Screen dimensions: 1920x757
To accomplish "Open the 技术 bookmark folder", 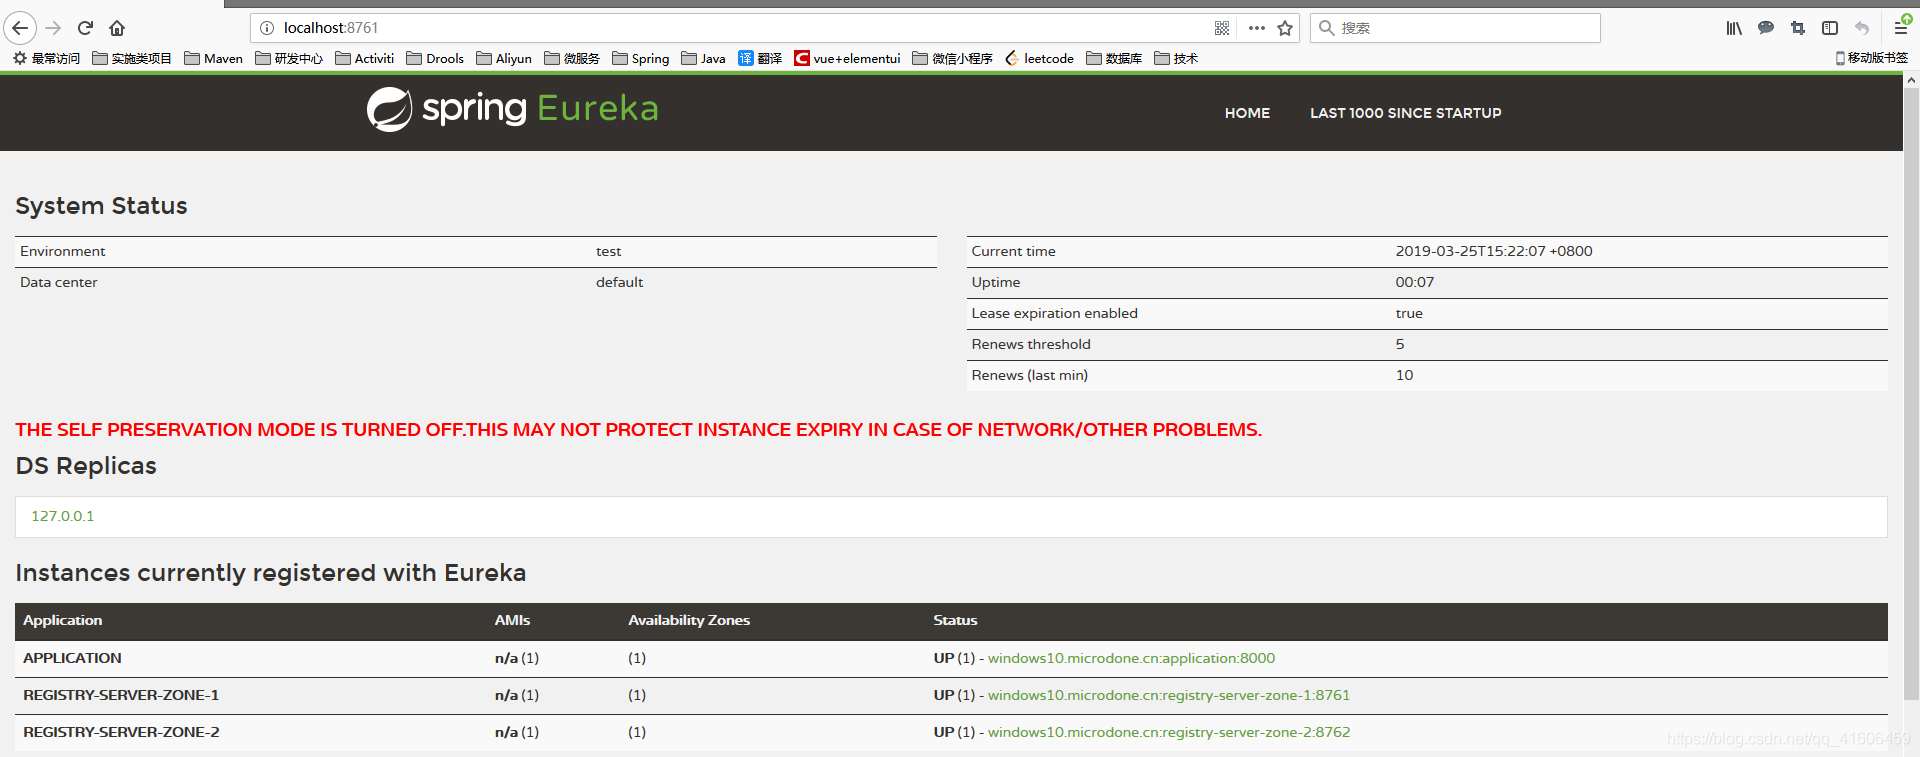I will (1176, 58).
